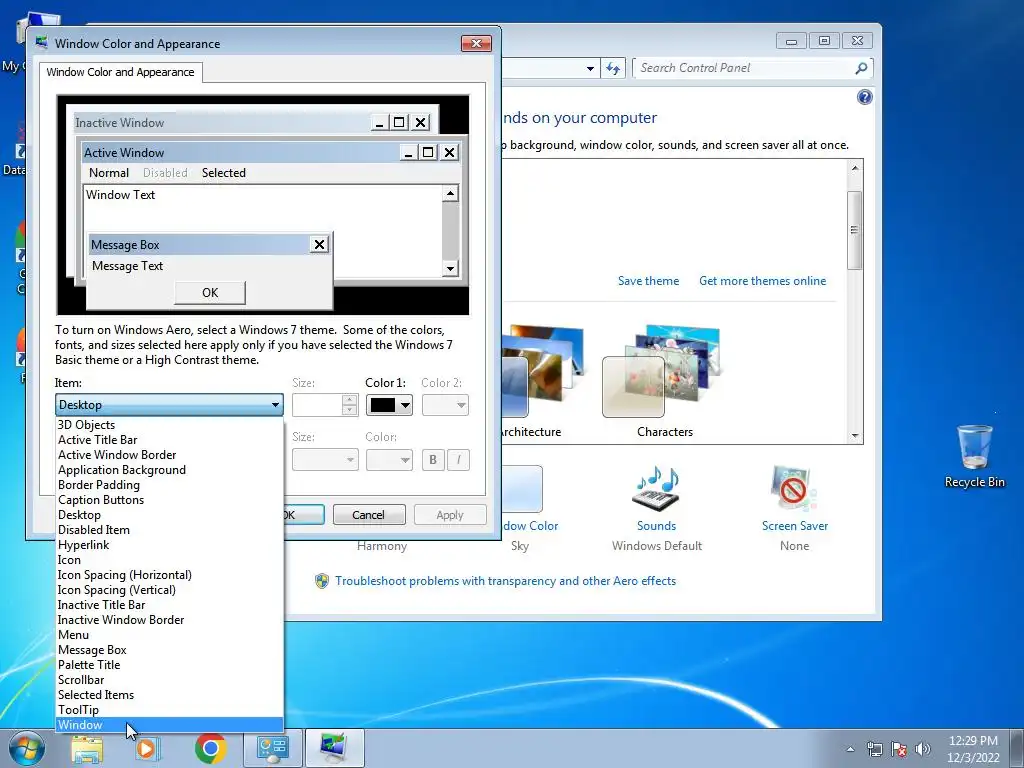Image resolution: width=1024 pixels, height=768 pixels.
Task: Click the themes list scrollbar thumb
Action: click(x=854, y=230)
